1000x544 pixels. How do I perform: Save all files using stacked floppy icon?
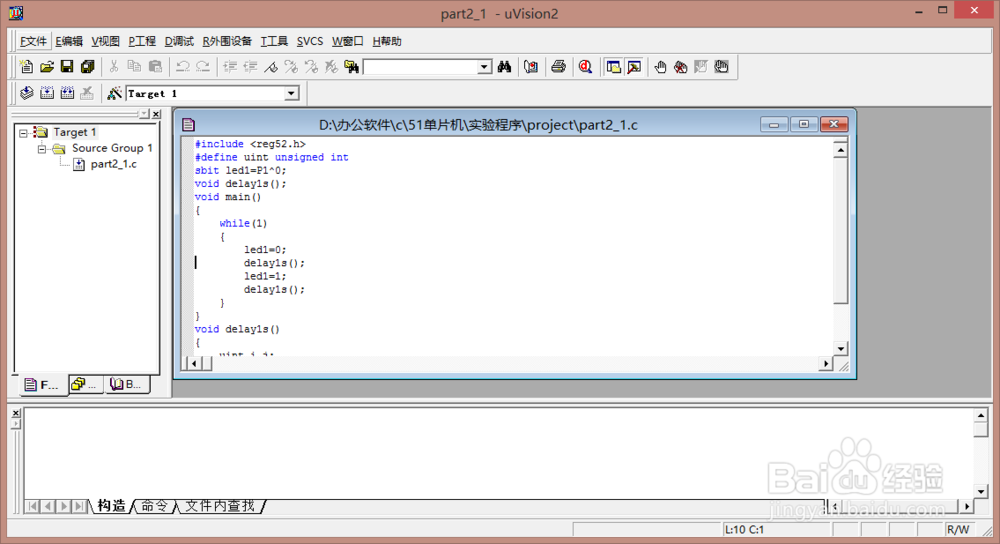click(x=87, y=66)
